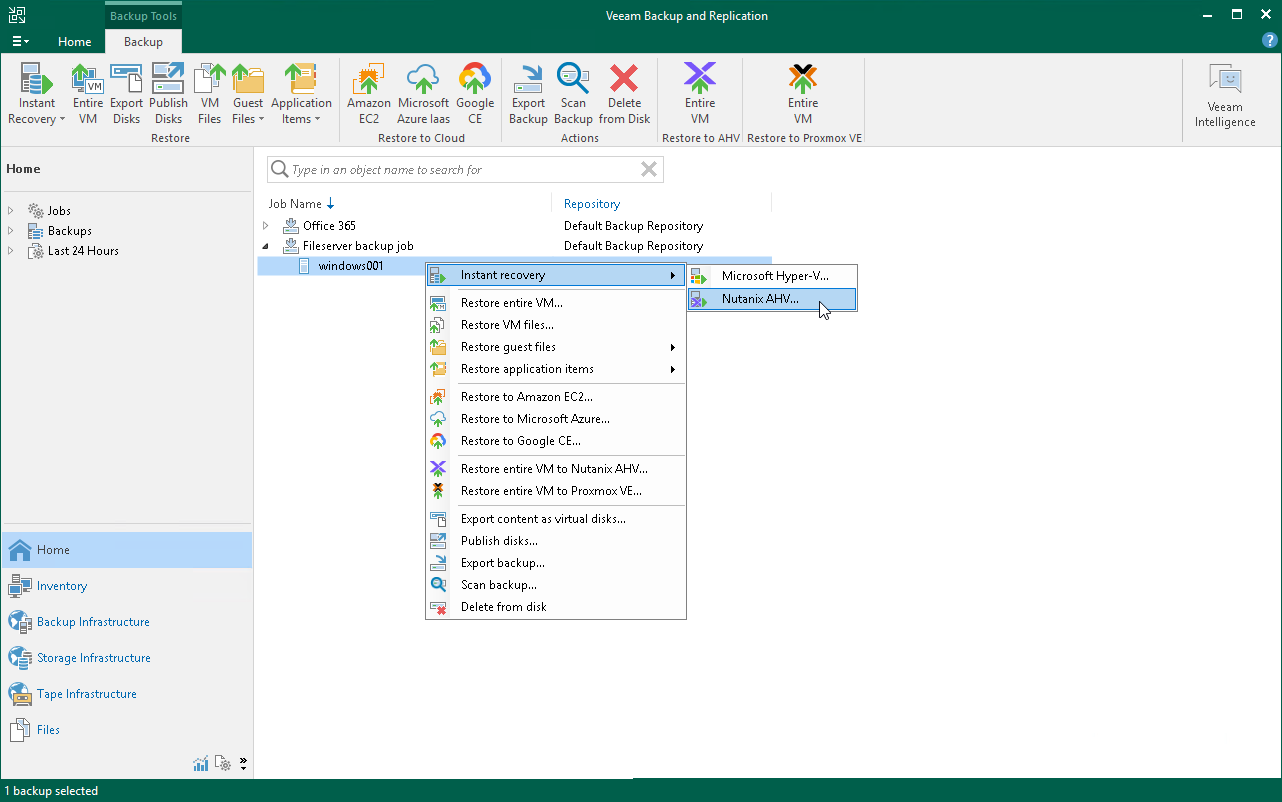Image resolution: width=1282 pixels, height=802 pixels.
Task: Choose Microsoft Hyper-V... from the submenu
Action: point(772,276)
